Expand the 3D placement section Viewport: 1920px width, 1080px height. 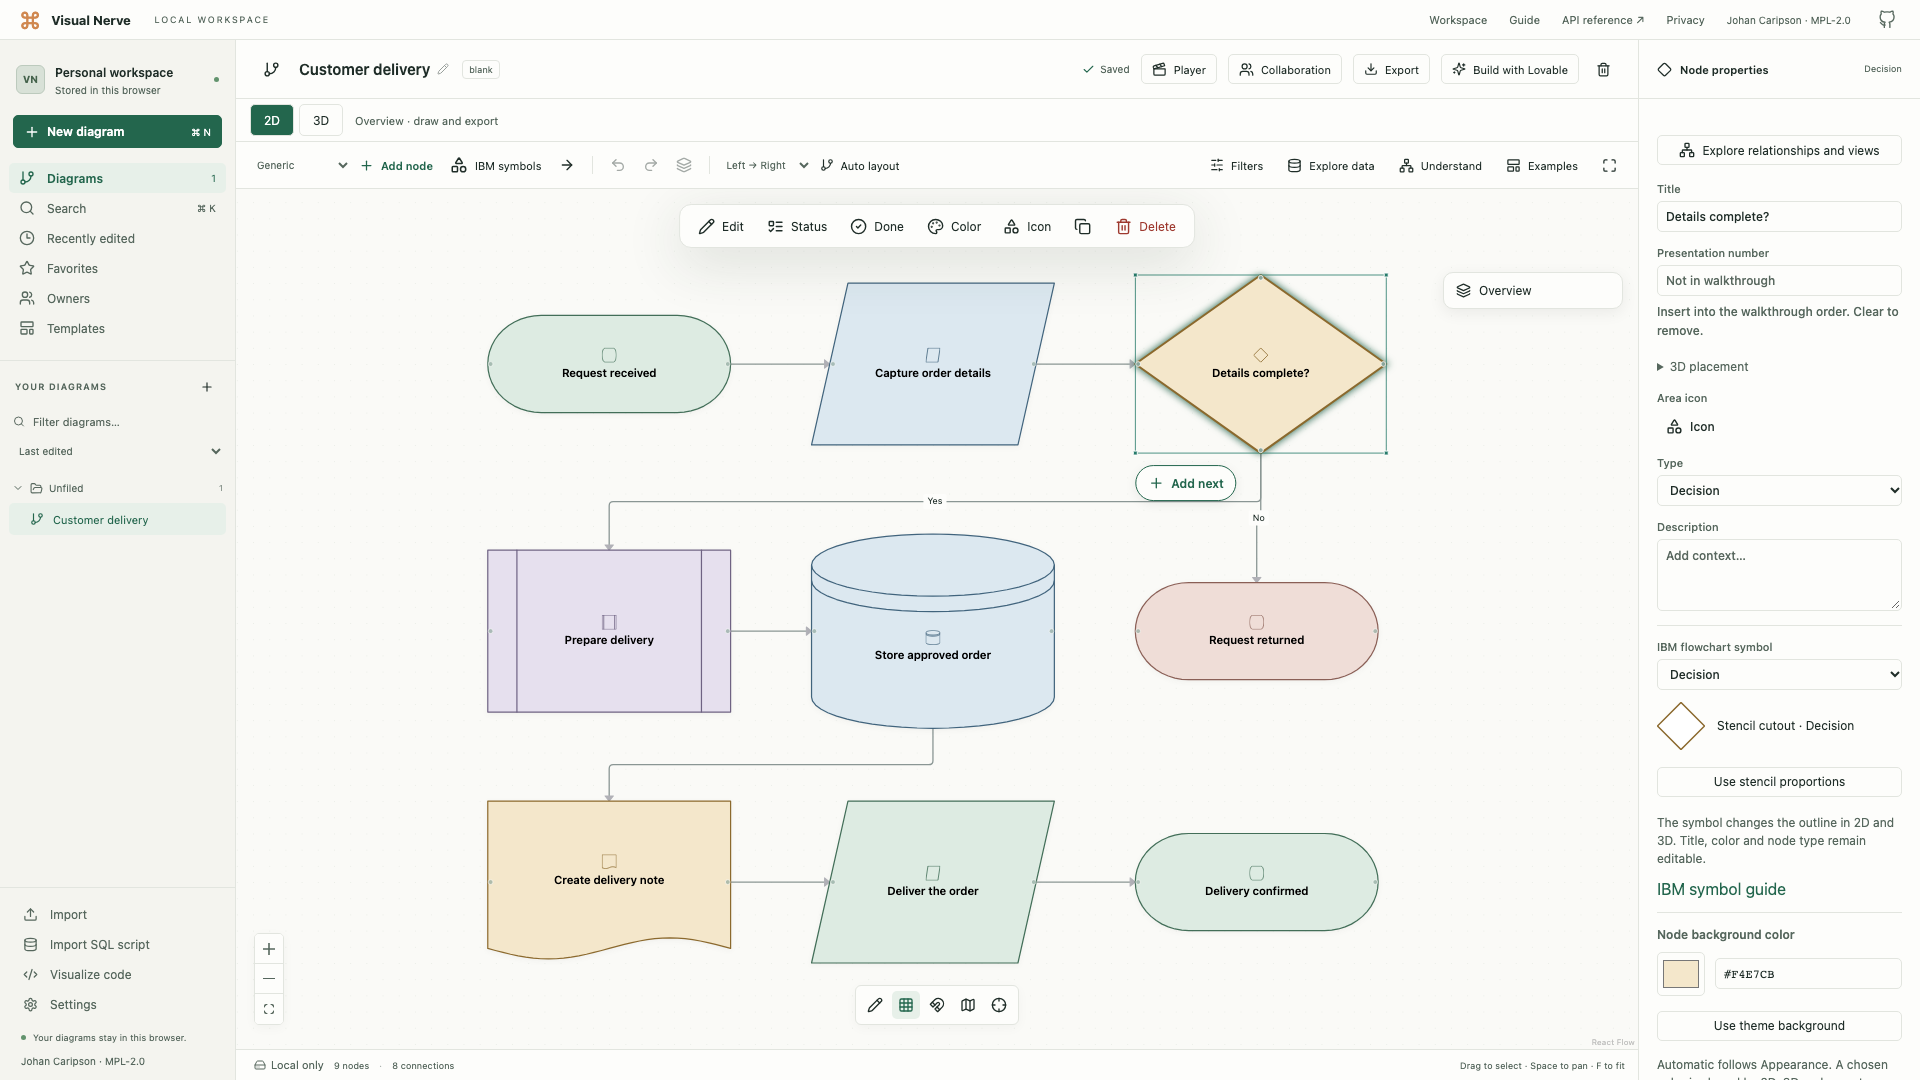point(1703,367)
